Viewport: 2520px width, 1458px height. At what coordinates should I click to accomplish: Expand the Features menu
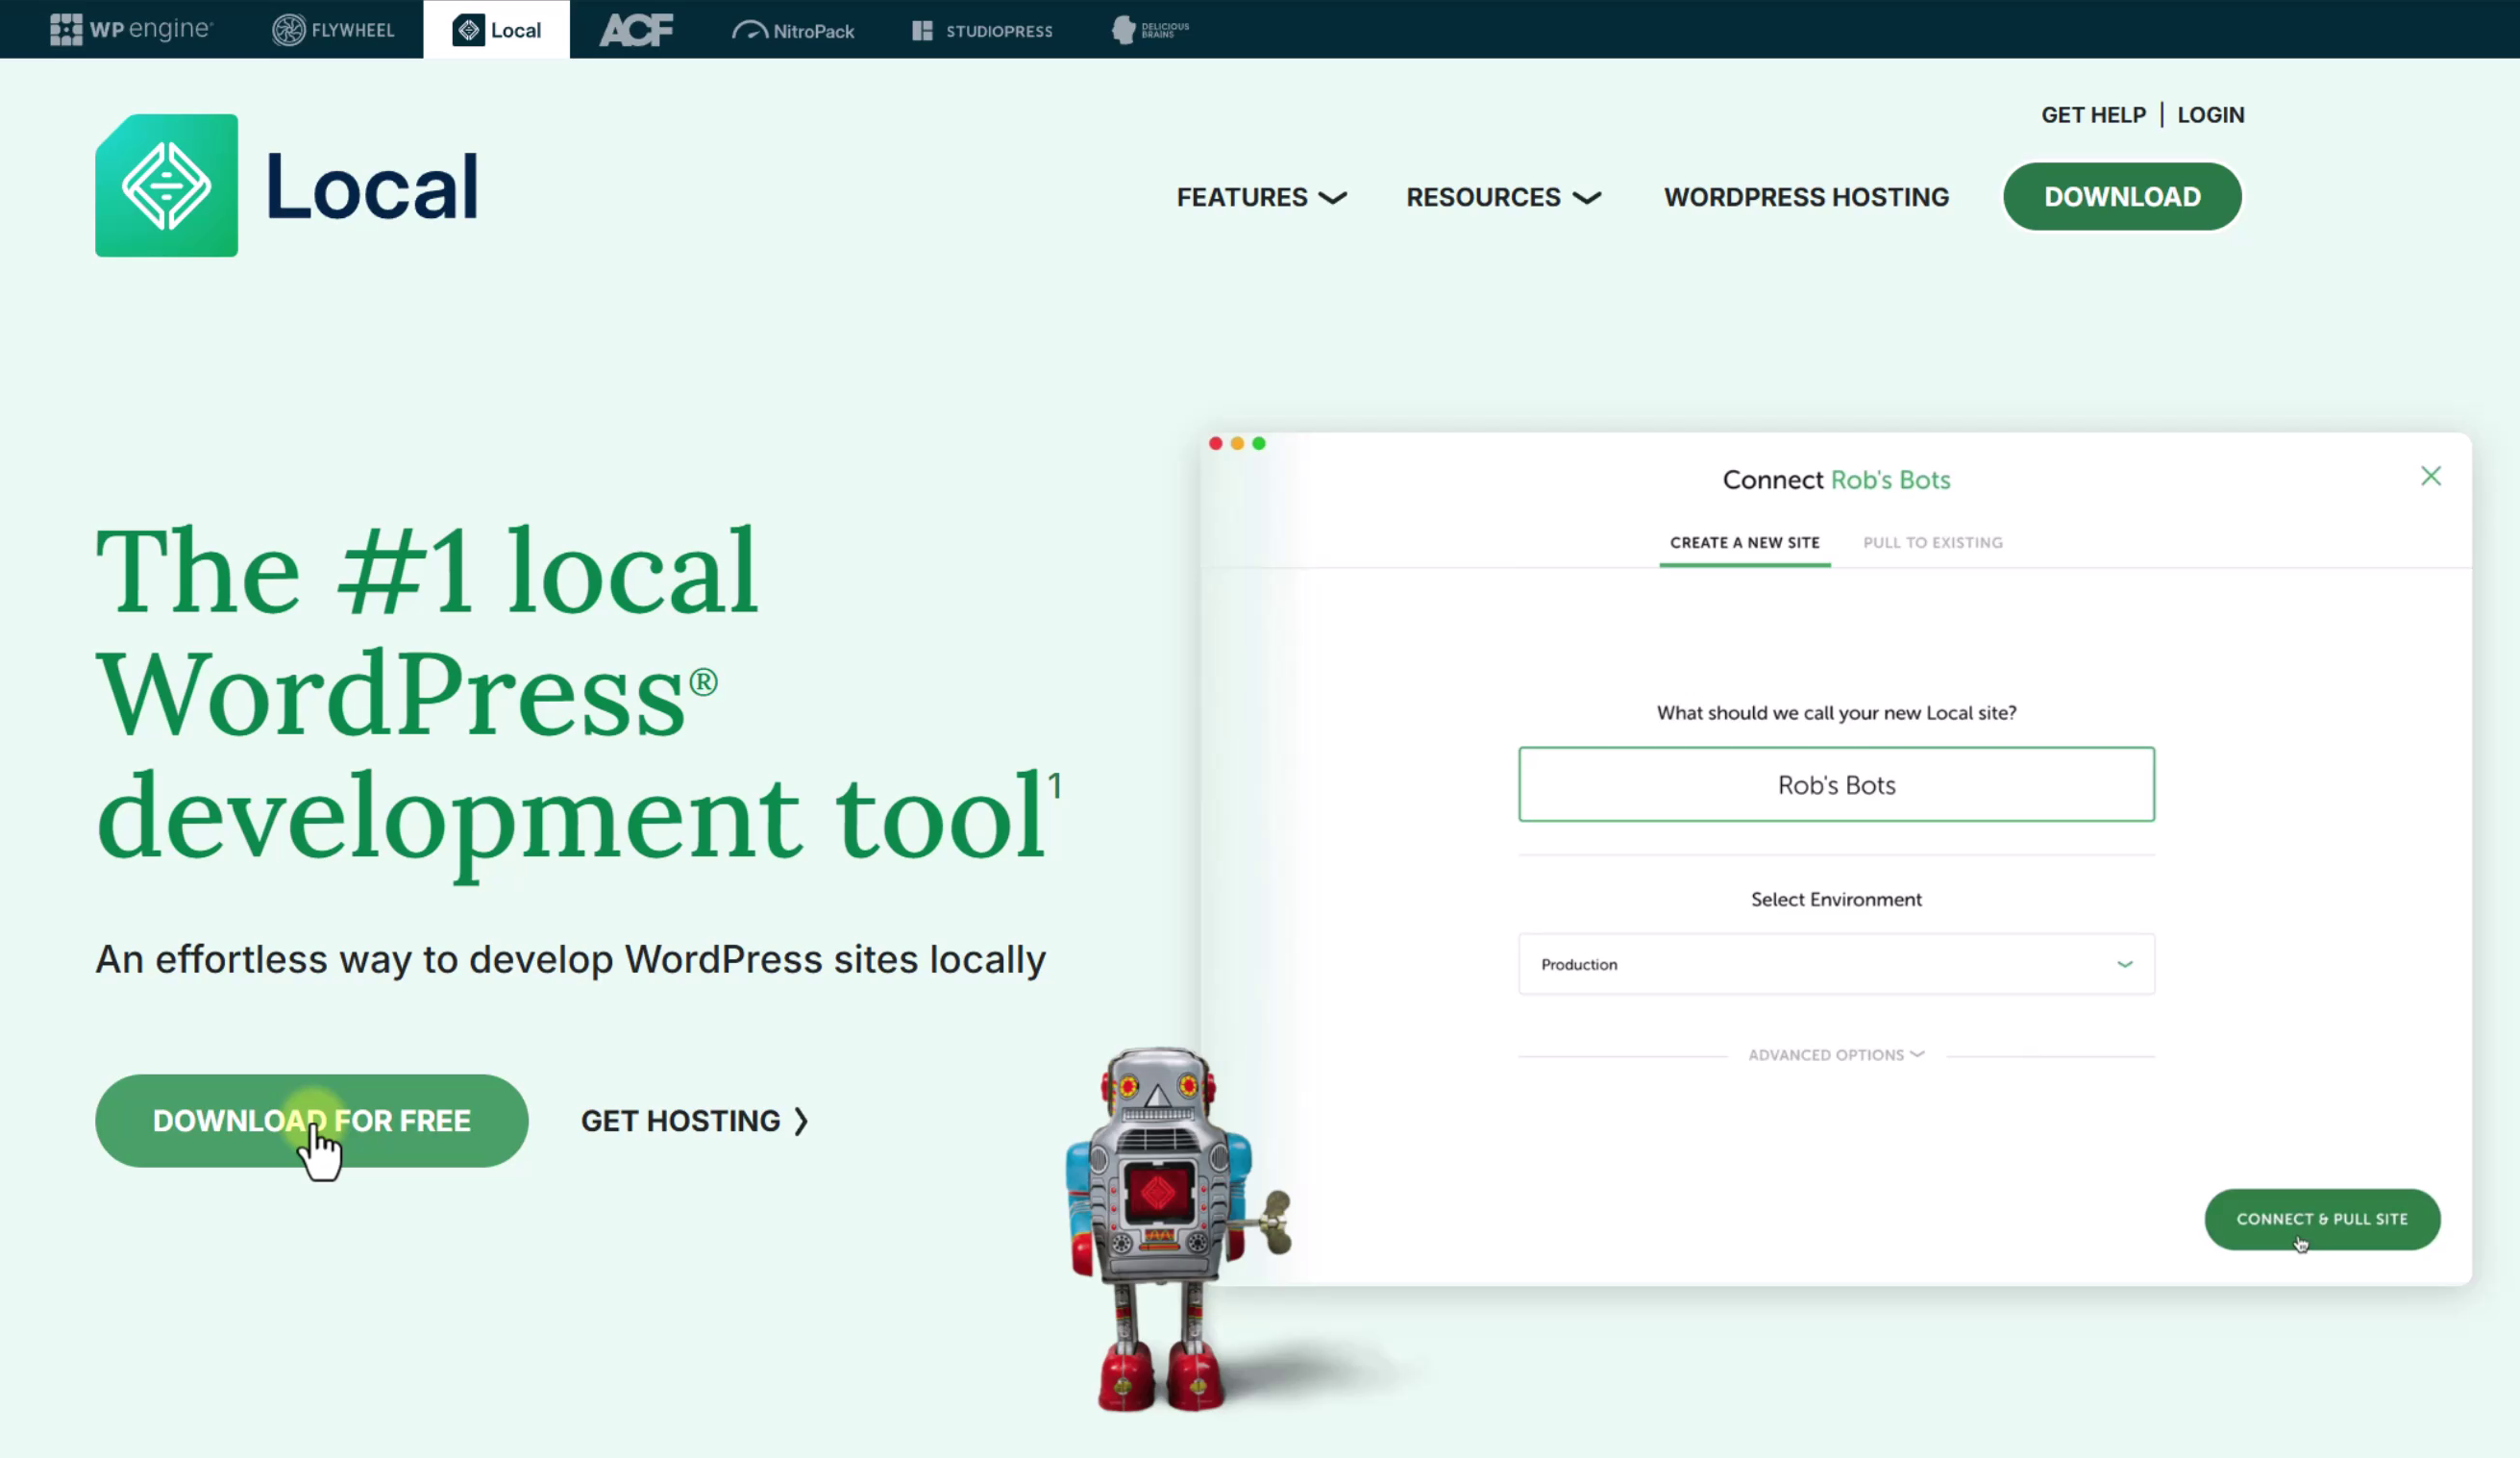click(1260, 197)
